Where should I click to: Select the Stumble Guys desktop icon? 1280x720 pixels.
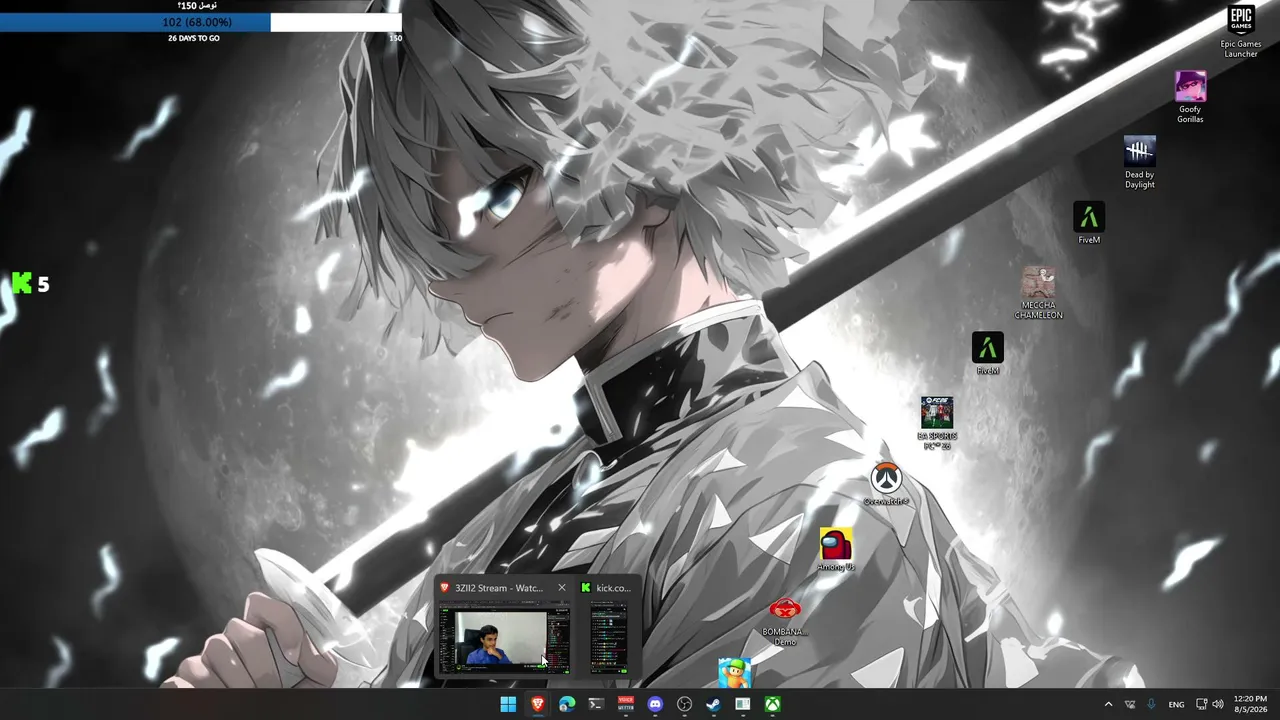734,673
